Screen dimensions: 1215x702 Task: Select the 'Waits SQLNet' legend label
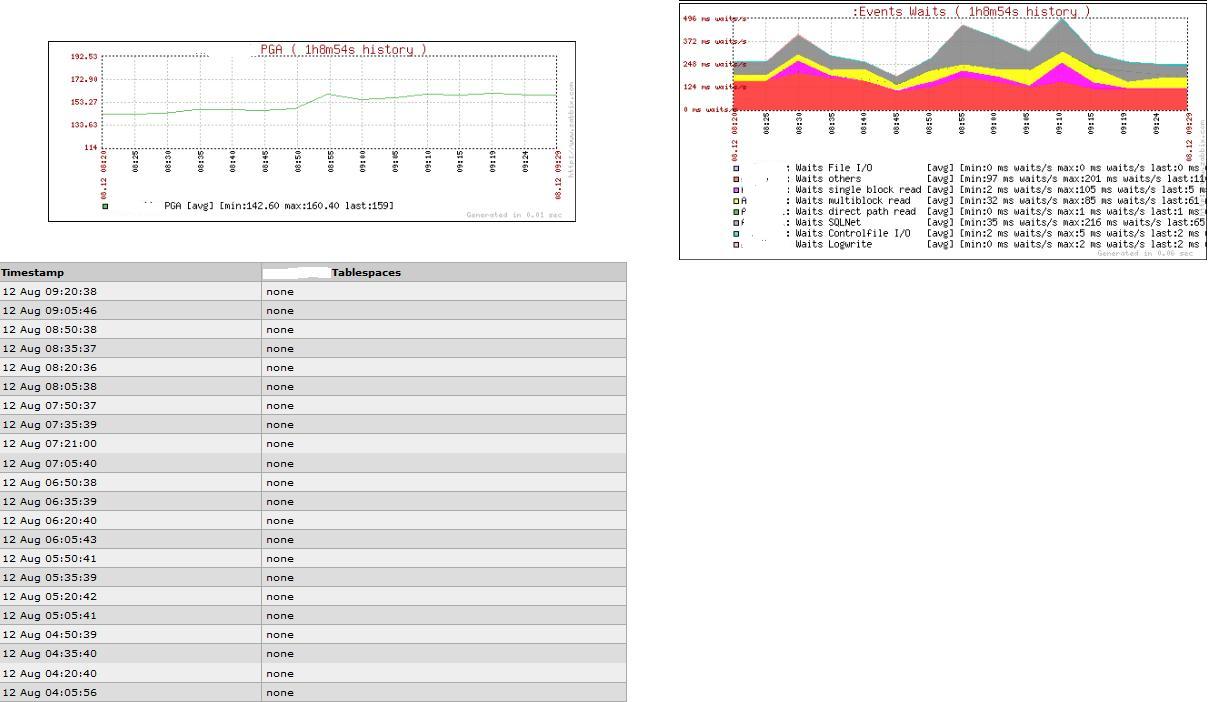828,223
